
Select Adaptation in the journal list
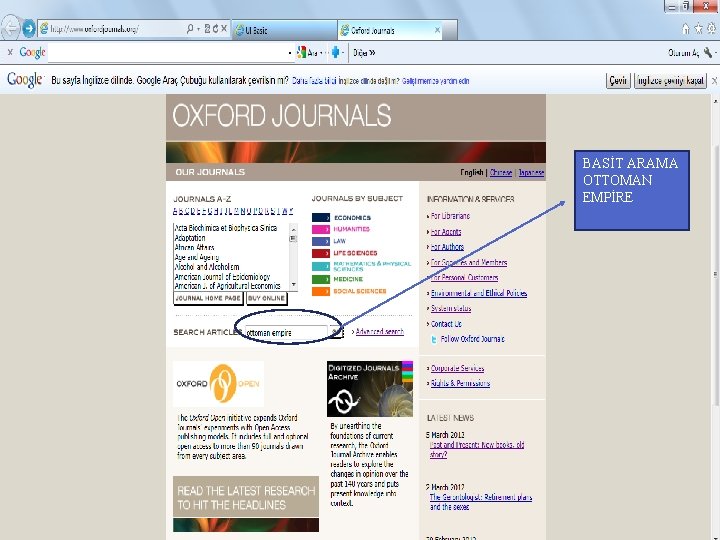point(190,238)
